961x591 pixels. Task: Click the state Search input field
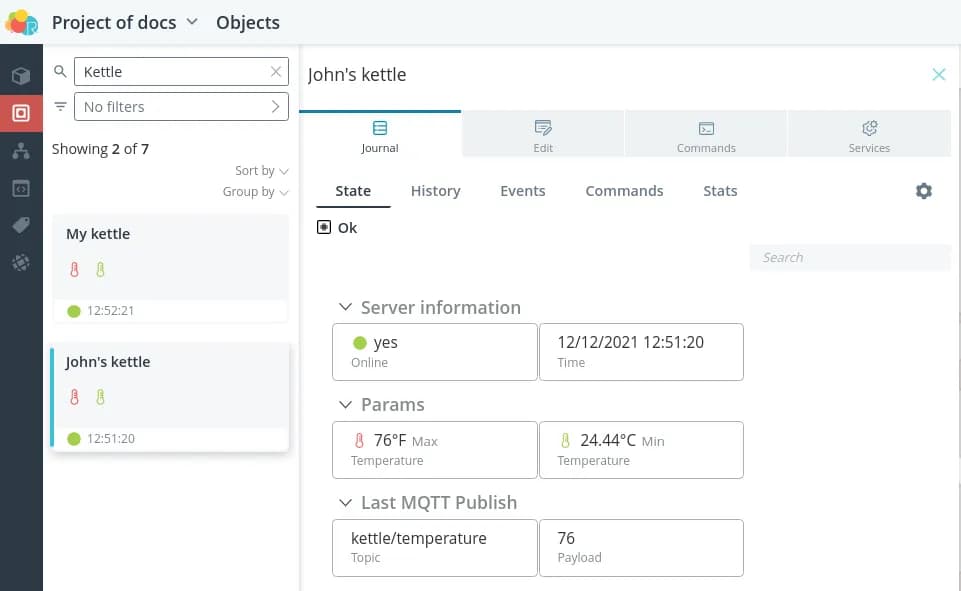coord(850,258)
